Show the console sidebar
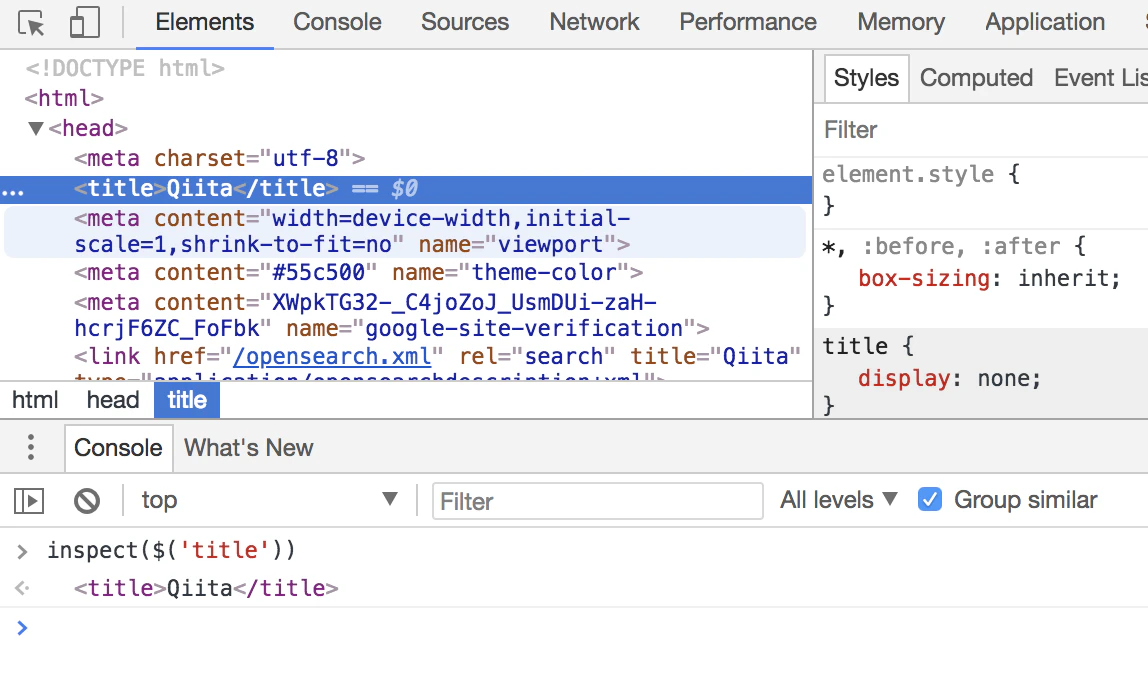This screenshot has height=678, width=1148. pyautogui.click(x=29, y=501)
